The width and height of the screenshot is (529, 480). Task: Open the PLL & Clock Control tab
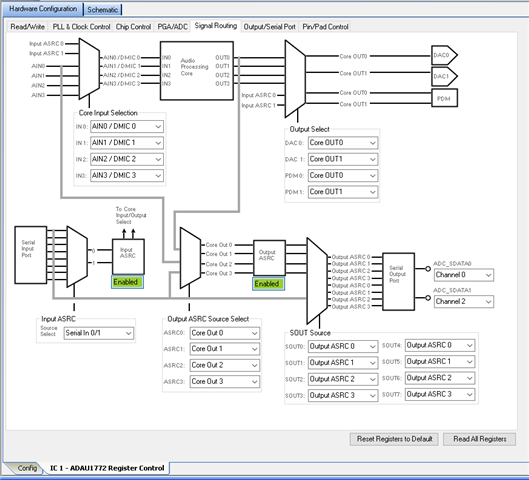click(81, 27)
